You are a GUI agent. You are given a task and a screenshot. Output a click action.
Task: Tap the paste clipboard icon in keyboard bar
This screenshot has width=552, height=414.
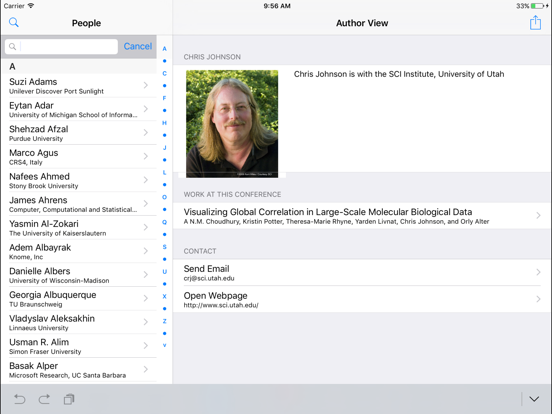(x=69, y=399)
